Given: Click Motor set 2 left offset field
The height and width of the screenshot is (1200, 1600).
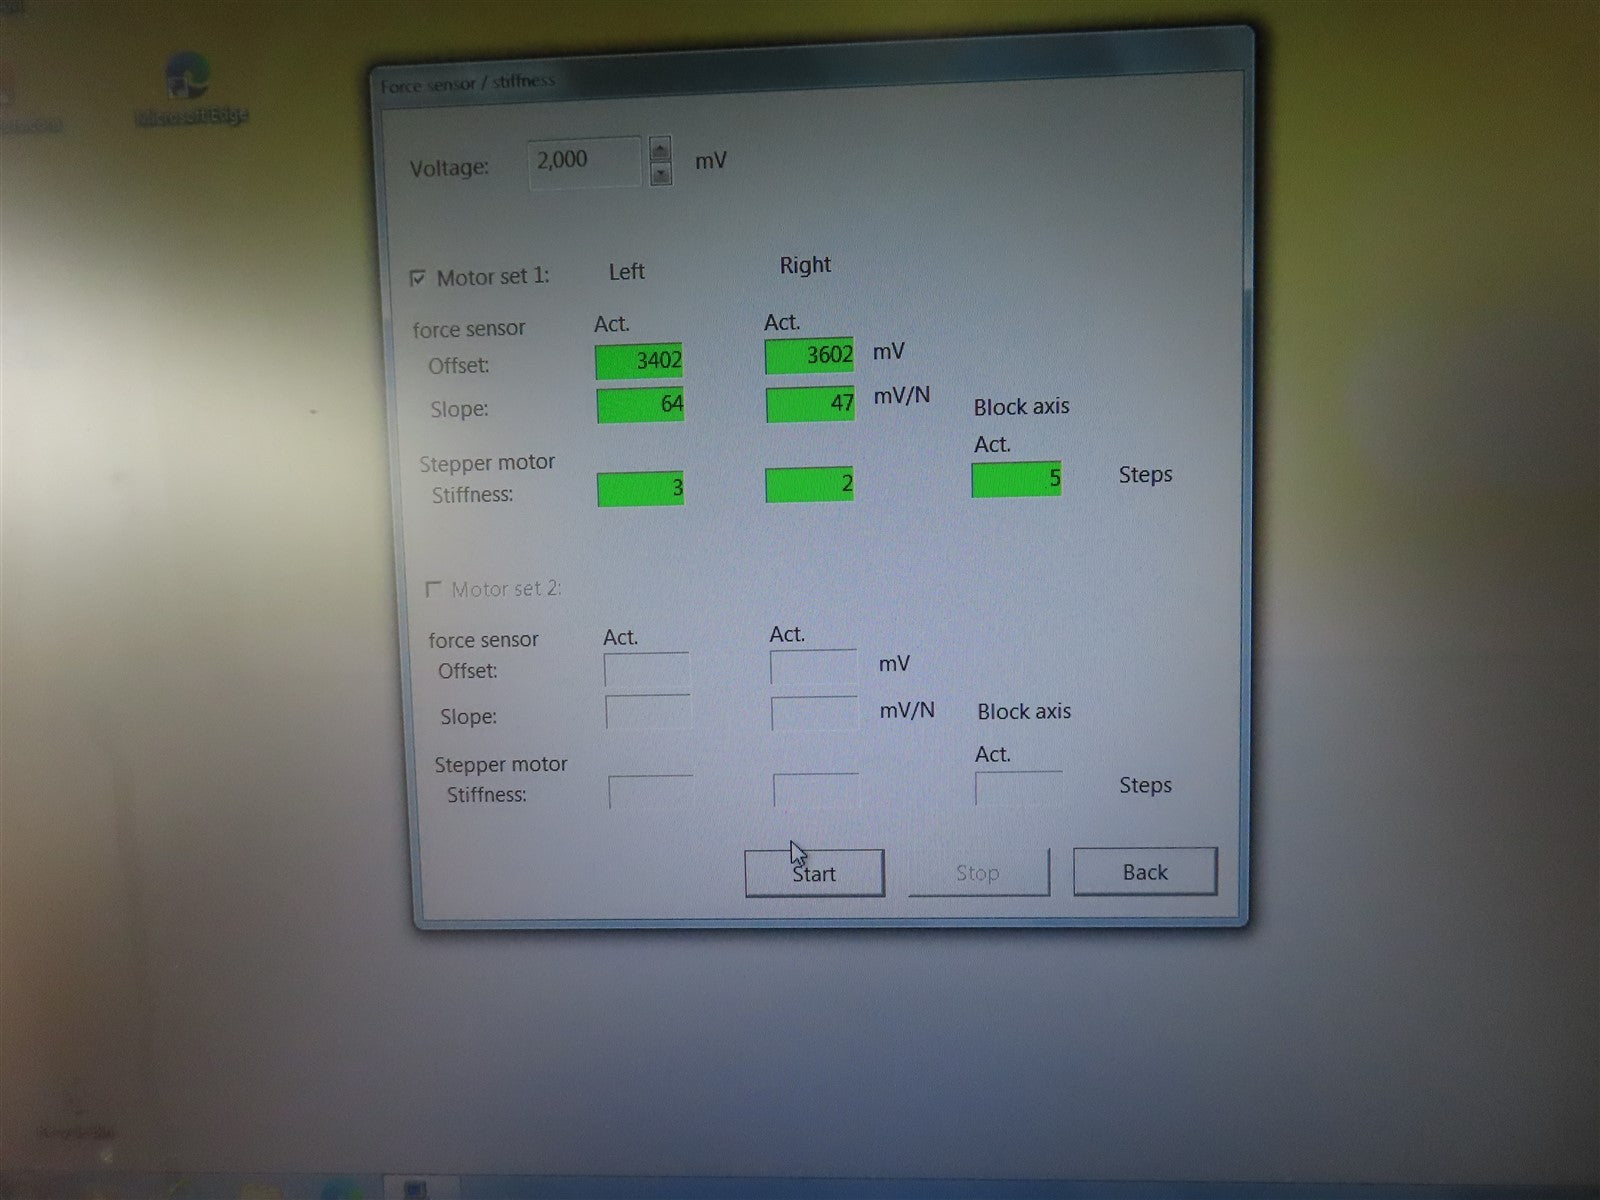Looking at the screenshot, I should click(x=646, y=669).
